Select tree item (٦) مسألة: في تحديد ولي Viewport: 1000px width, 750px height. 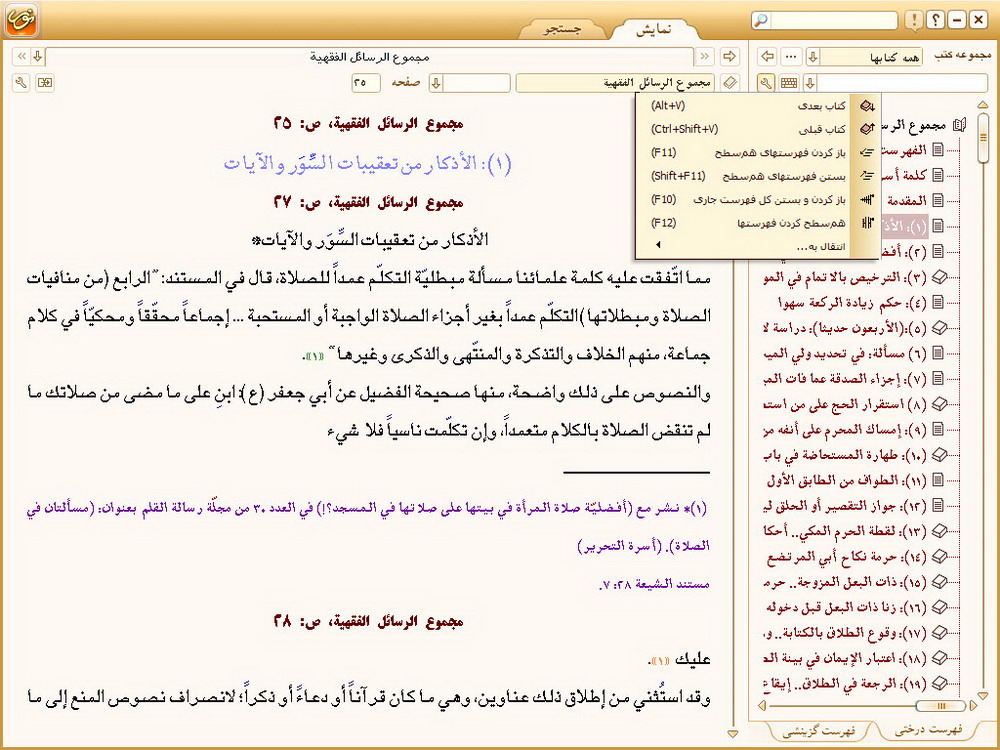tap(845, 353)
